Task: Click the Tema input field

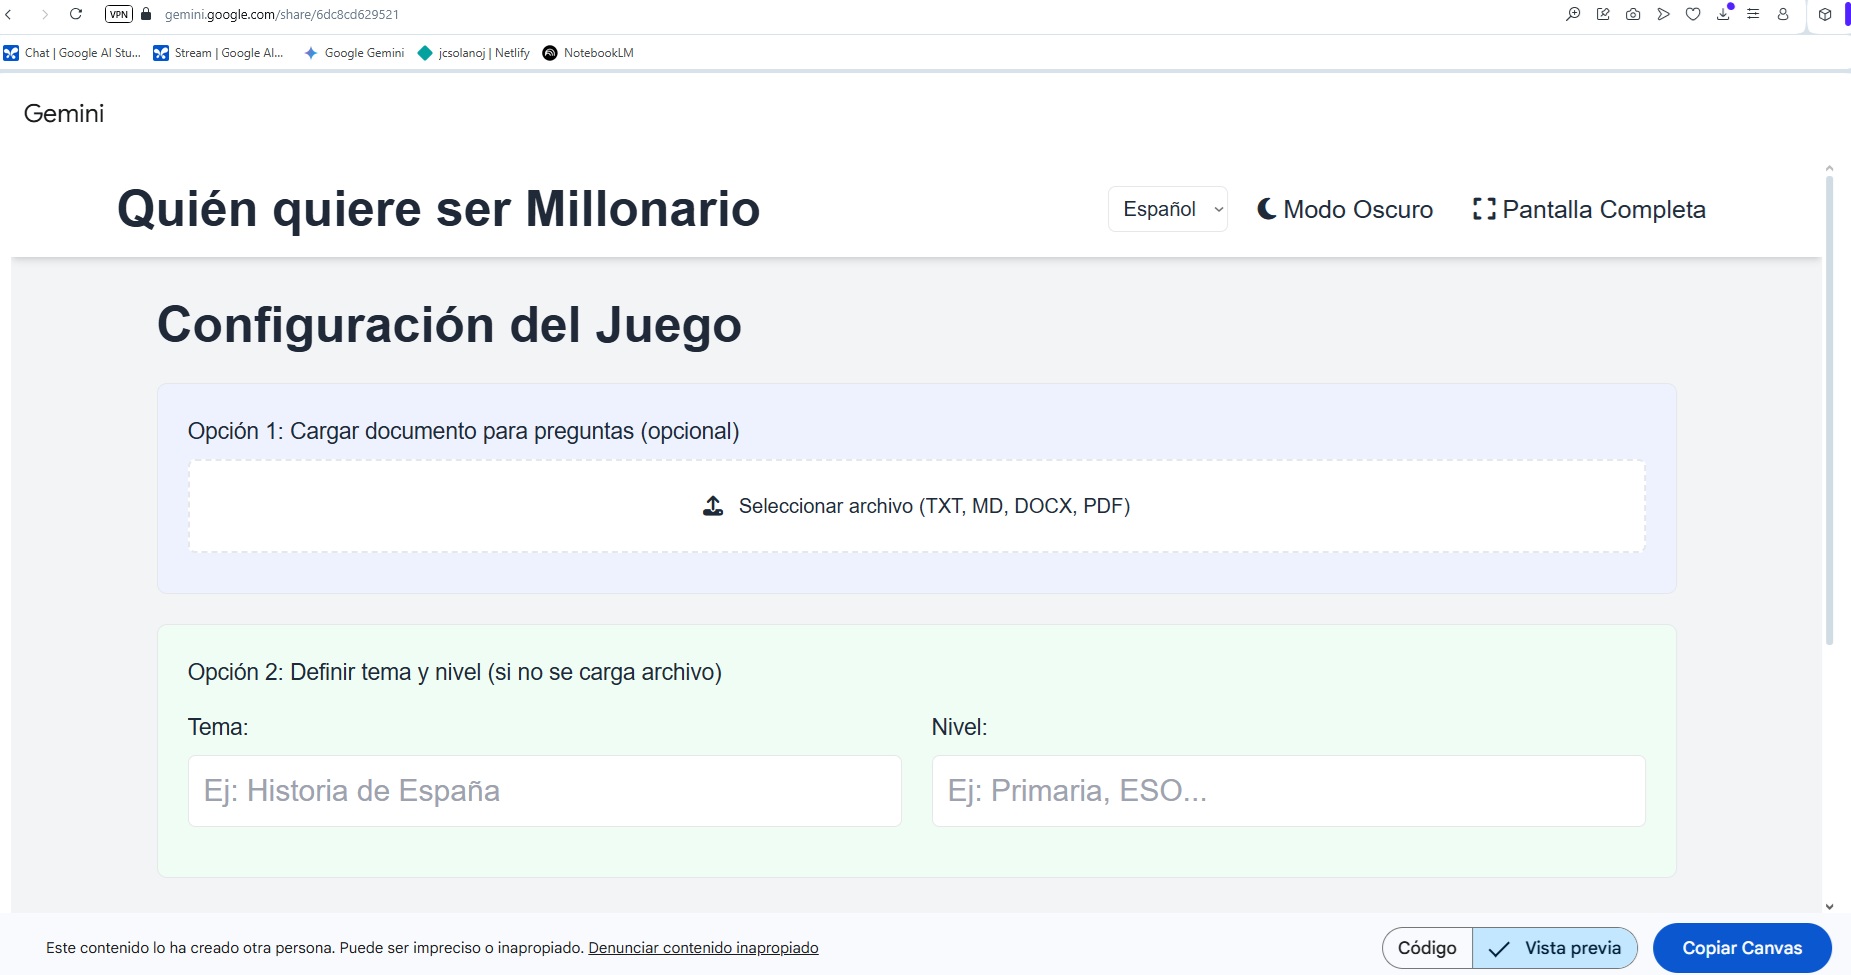Action: 545,791
